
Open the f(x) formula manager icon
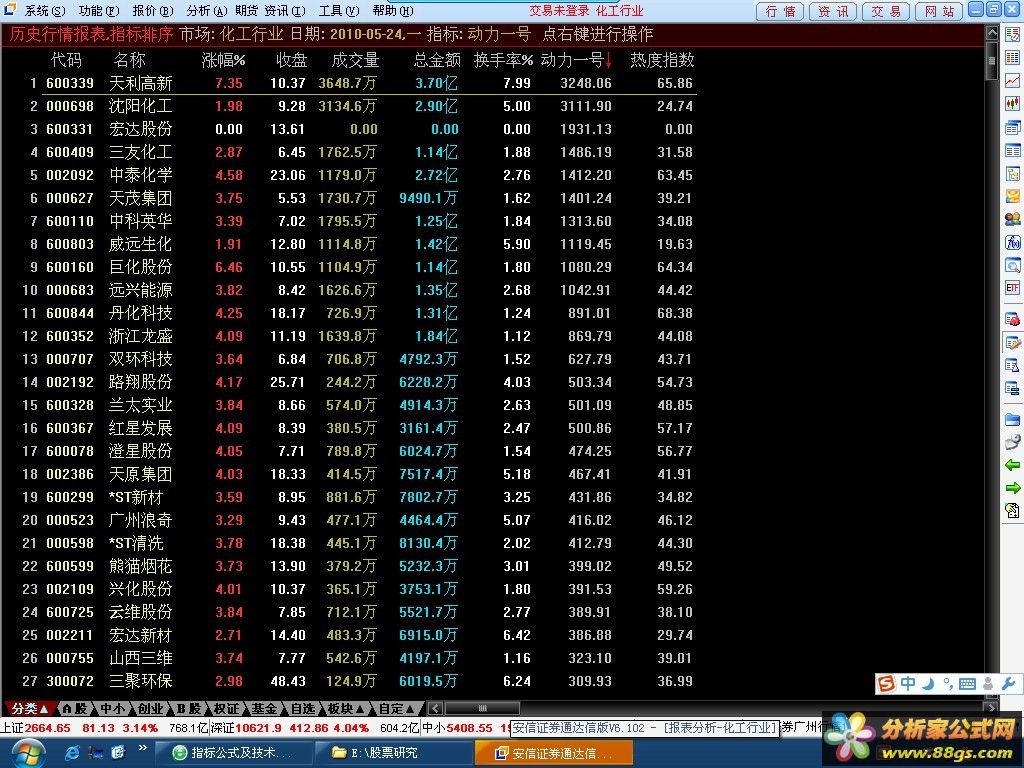1013,242
